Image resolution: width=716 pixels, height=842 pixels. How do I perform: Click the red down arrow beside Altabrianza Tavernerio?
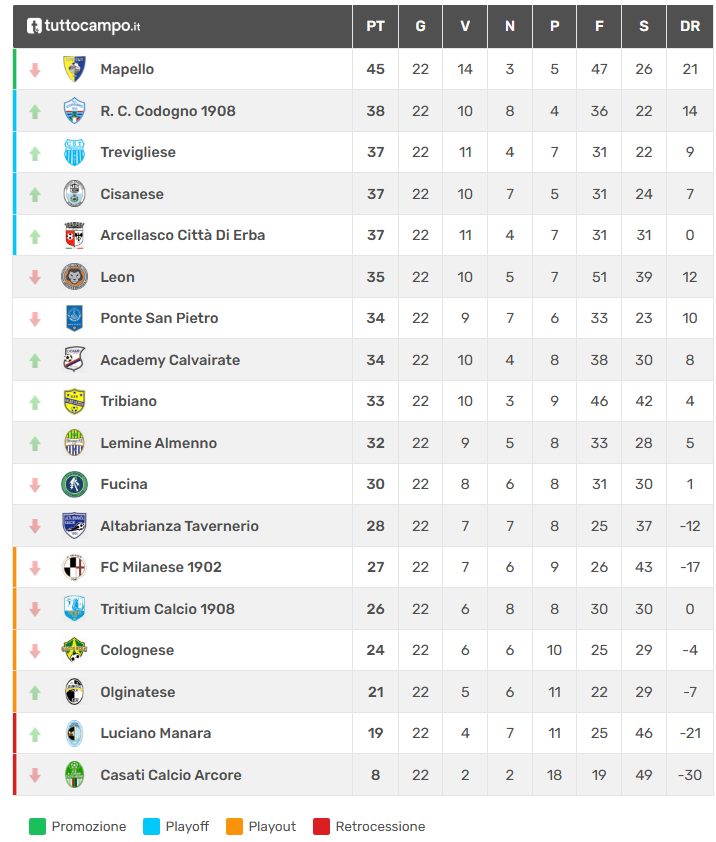point(35,526)
